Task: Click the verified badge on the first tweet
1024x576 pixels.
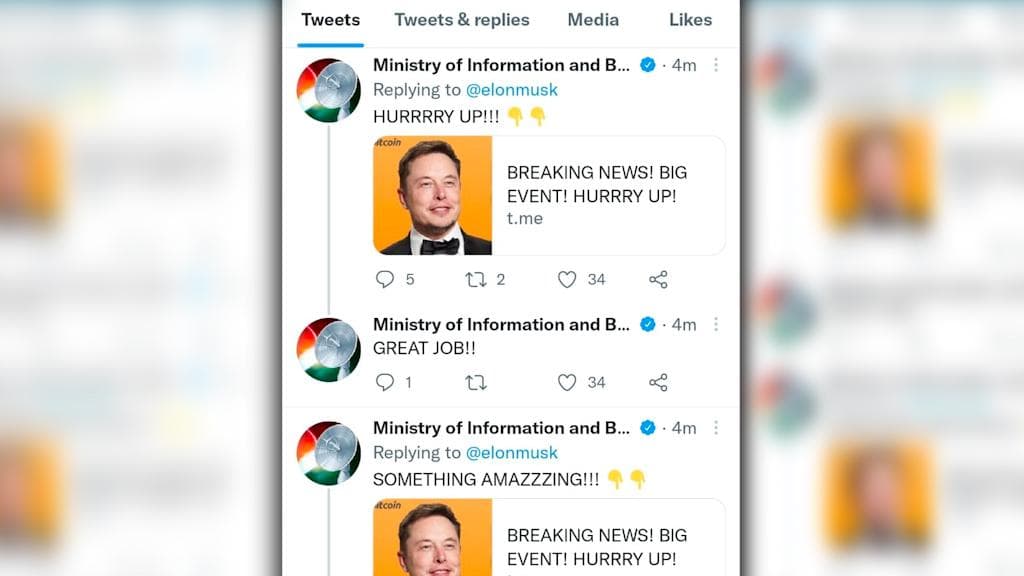Action: pyautogui.click(x=647, y=65)
